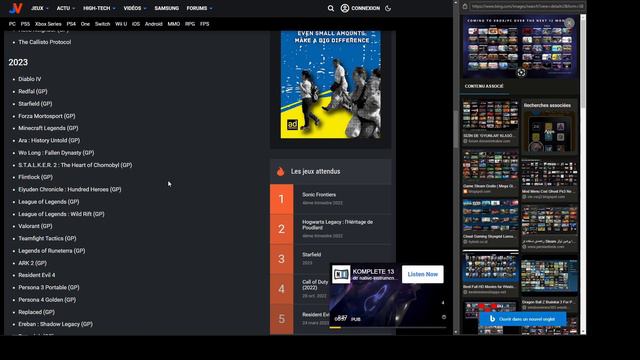Screen dimensions: 640x360
Task: Click Valorant (GP) list entry
Action: click(35, 226)
